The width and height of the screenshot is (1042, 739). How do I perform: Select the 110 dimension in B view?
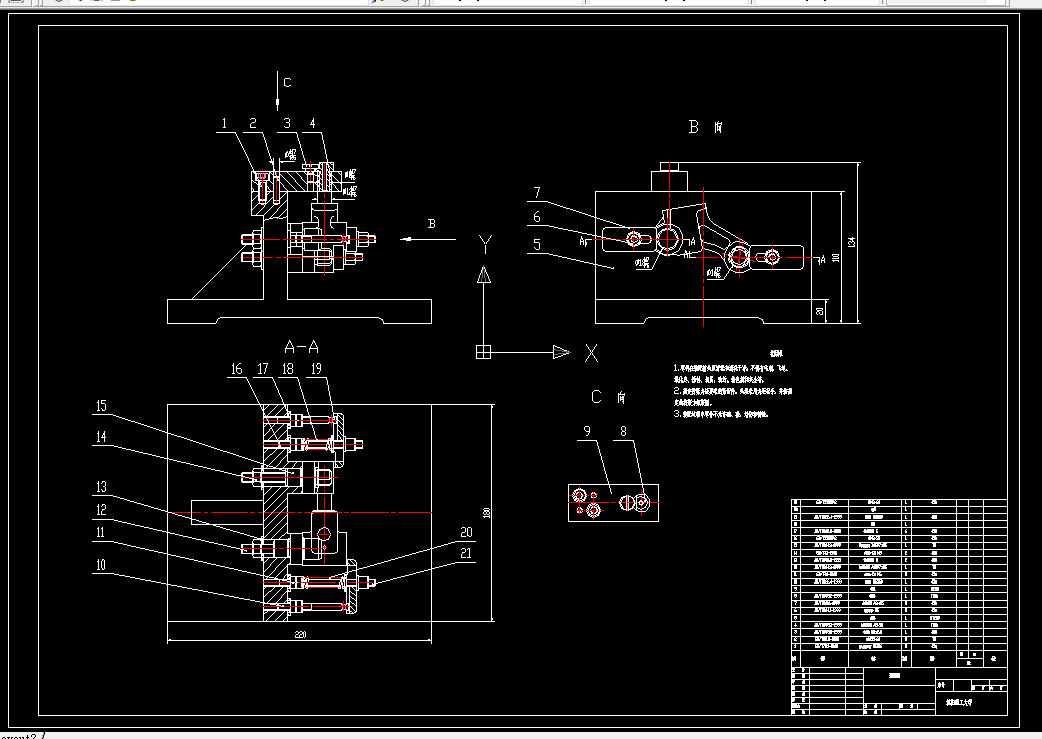836,257
